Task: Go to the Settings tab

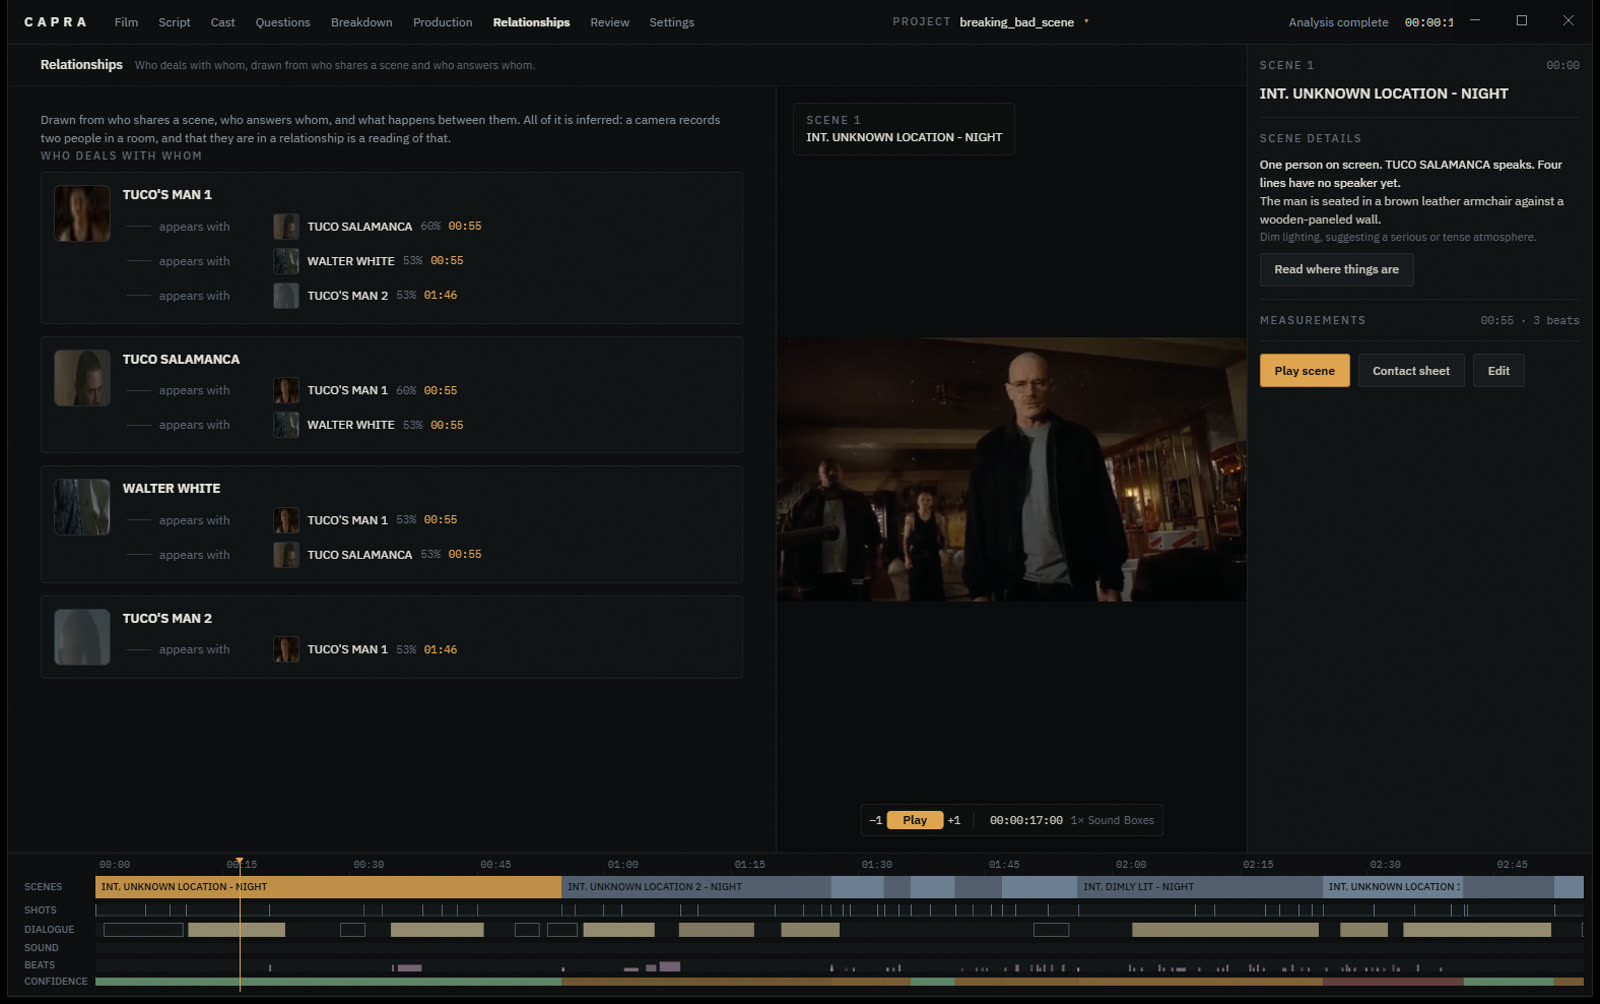Action: tap(672, 22)
